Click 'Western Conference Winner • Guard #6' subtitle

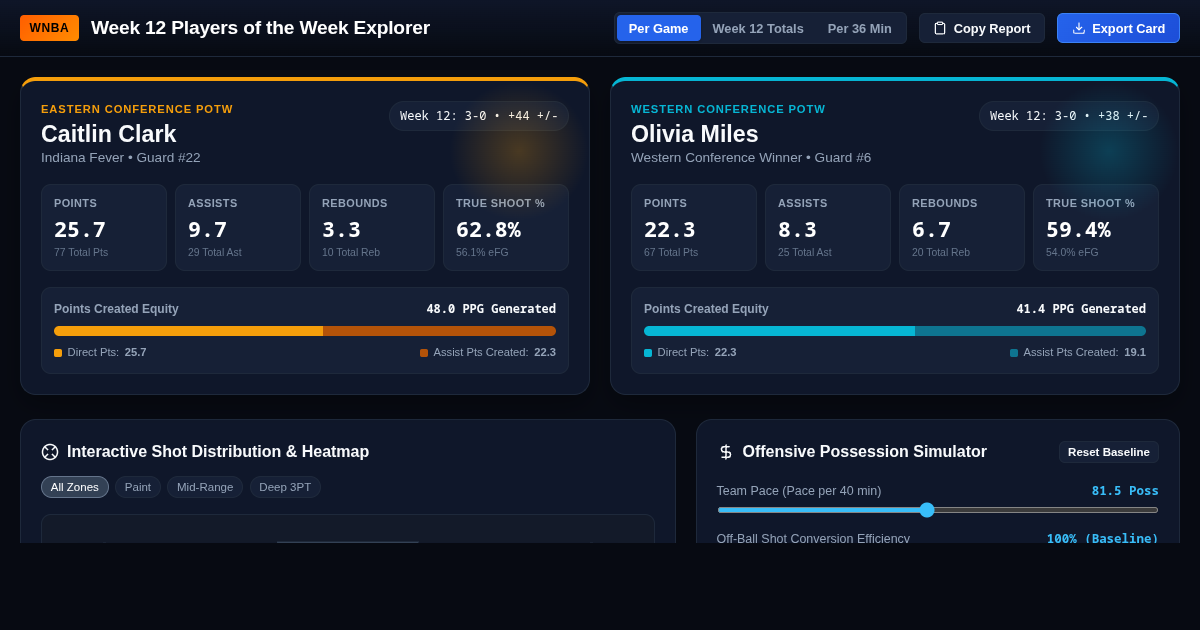[751, 158]
